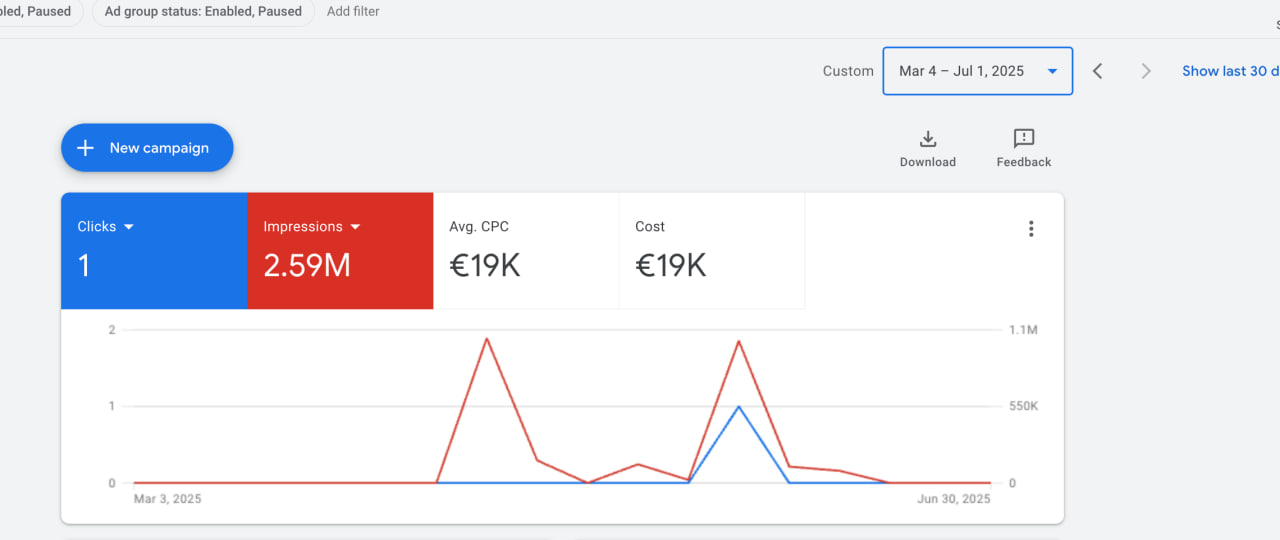Click the plus icon in New campaign
Screen dimensions: 1280x540
click(86, 148)
